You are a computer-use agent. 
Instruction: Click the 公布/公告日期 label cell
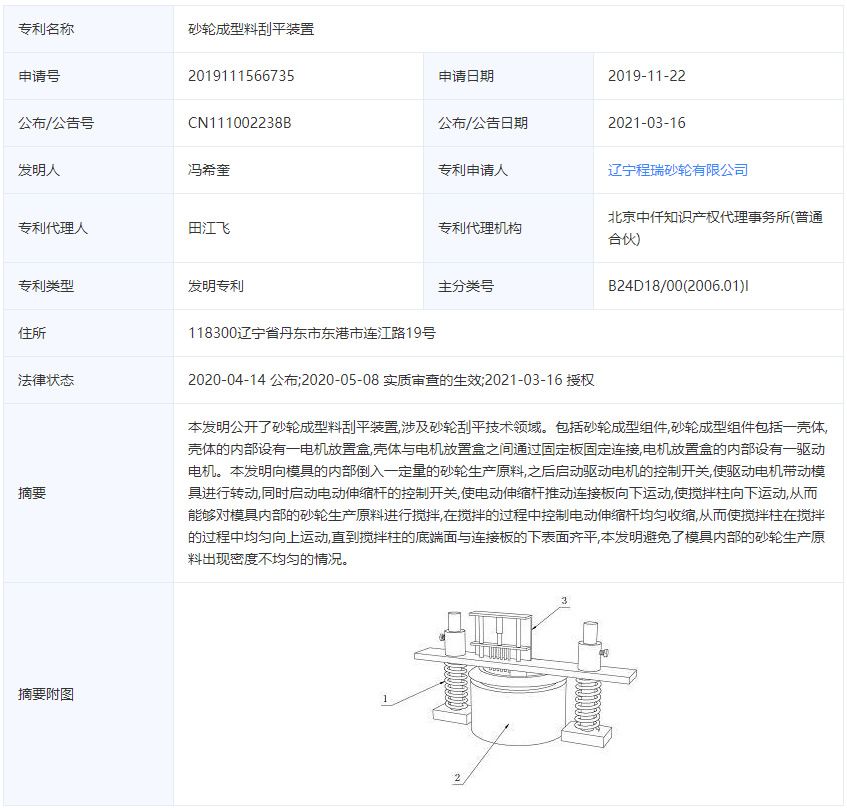[508, 123]
